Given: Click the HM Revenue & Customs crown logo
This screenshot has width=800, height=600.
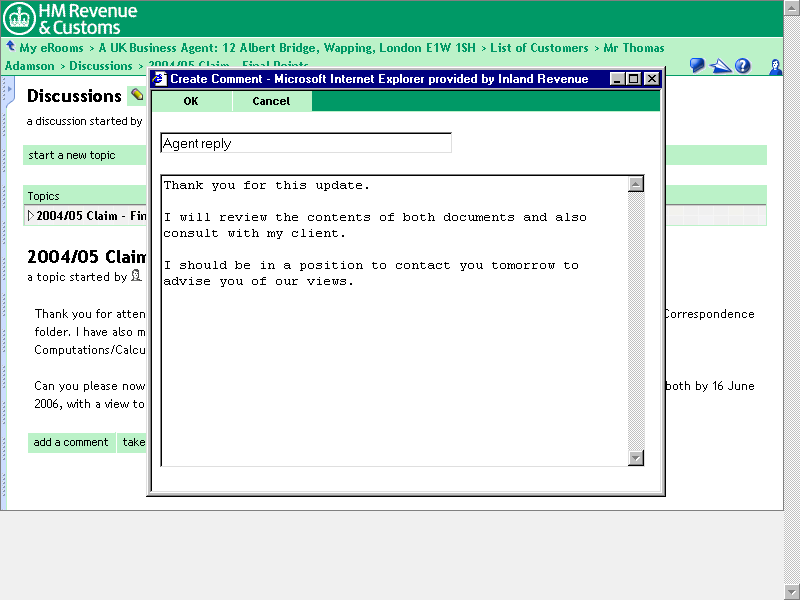Looking at the screenshot, I should click(x=20, y=18).
